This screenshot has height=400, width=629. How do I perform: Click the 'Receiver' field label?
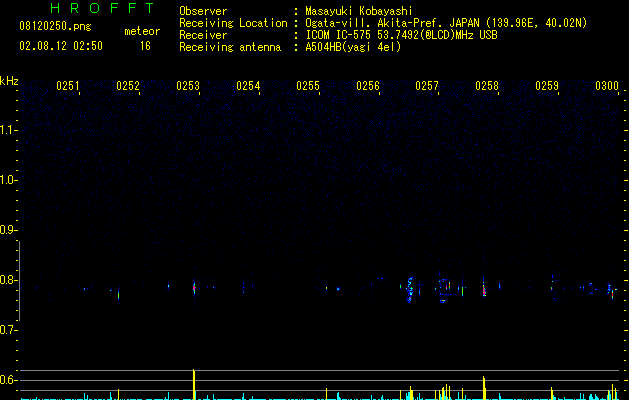(203, 35)
